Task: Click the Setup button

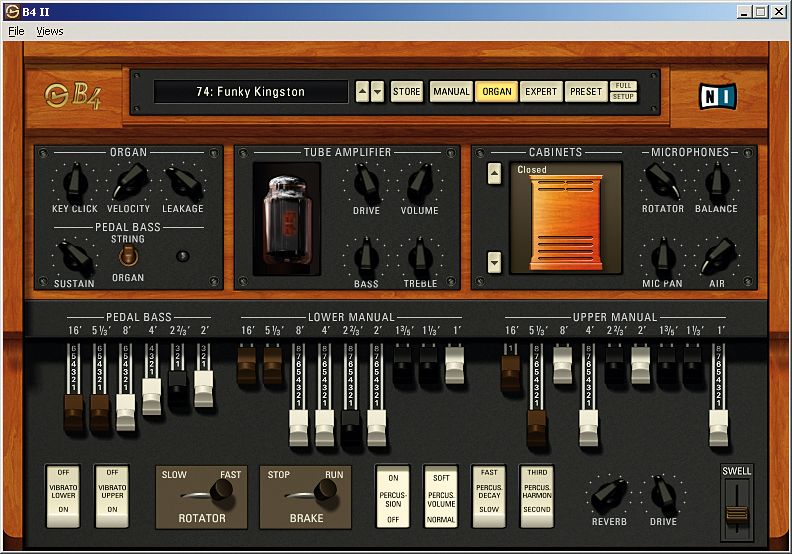Action: point(623,97)
